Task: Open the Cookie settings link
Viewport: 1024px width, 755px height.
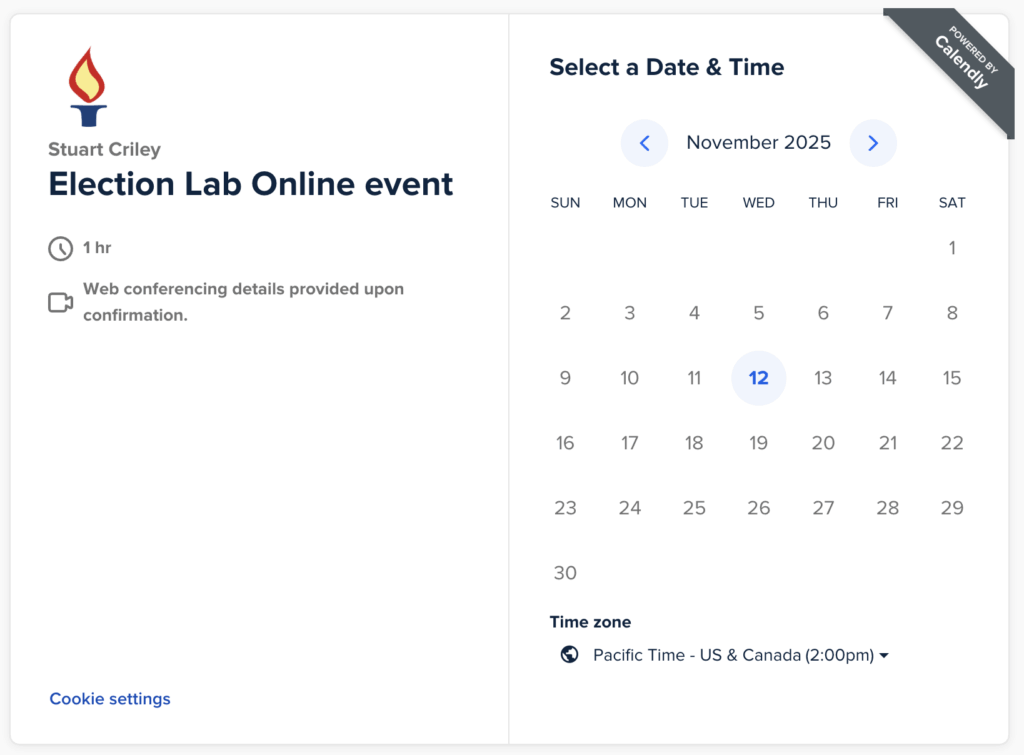Action: 109,698
